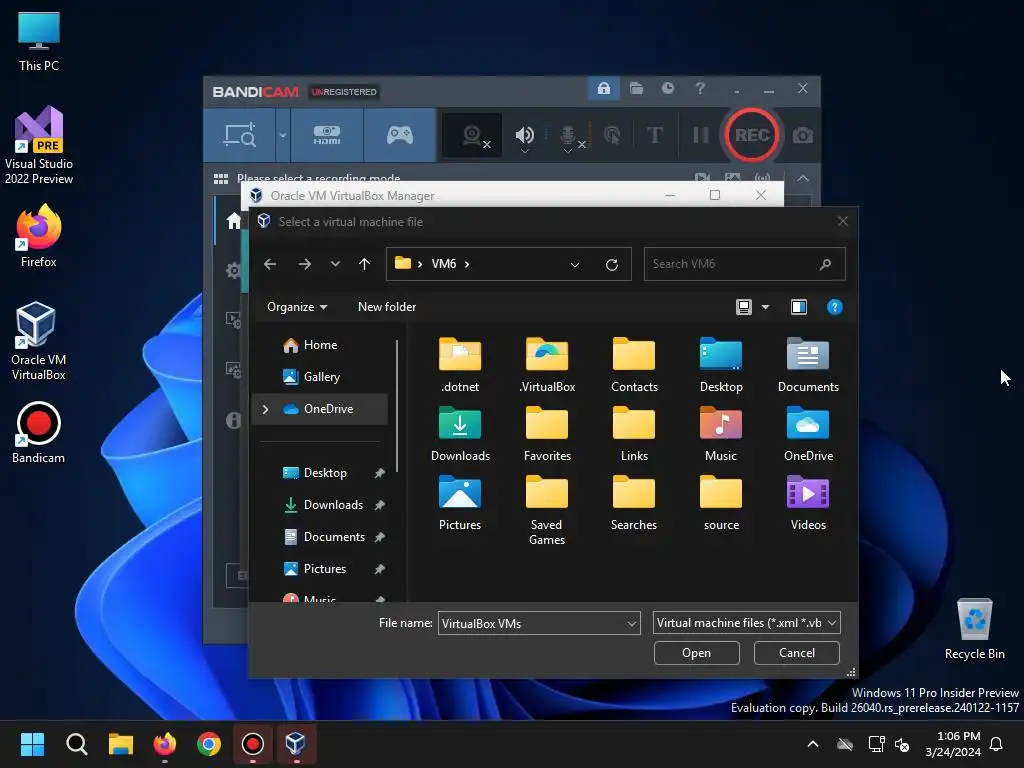Open Bandicam Home tab icon
Image resolution: width=1024 pixels, height=768 pixels.
[233, 221]
